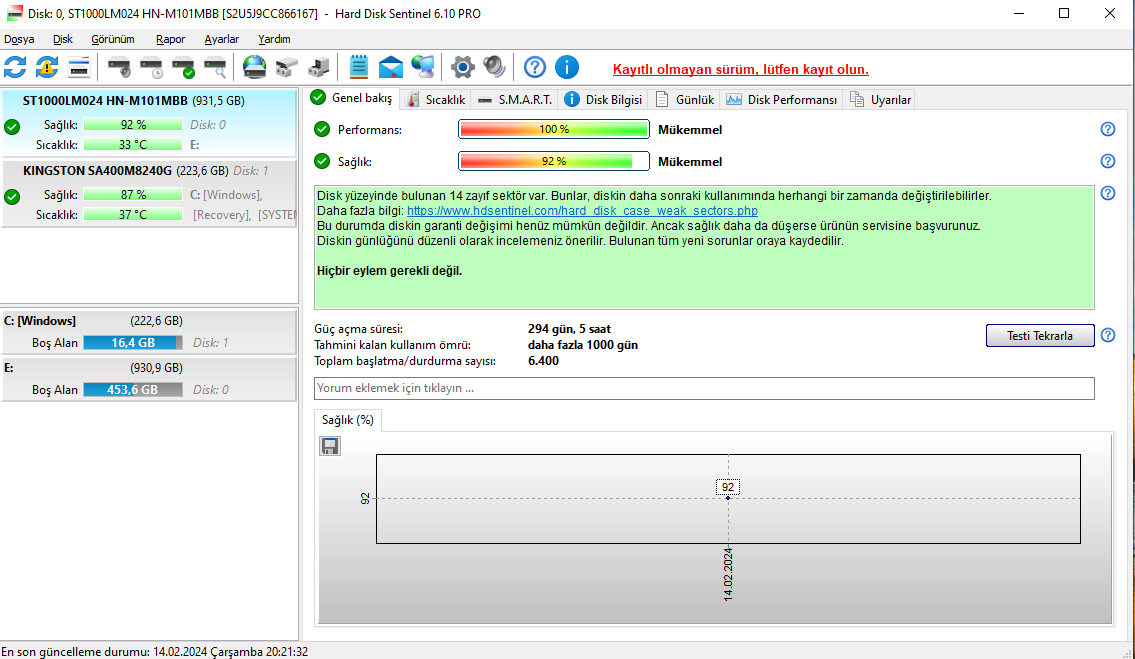Viewport: 1135px width, 659px height.
Task: Click the disk with clock toolbar icon
Action: pyautogui.click(x=151, y=67)
